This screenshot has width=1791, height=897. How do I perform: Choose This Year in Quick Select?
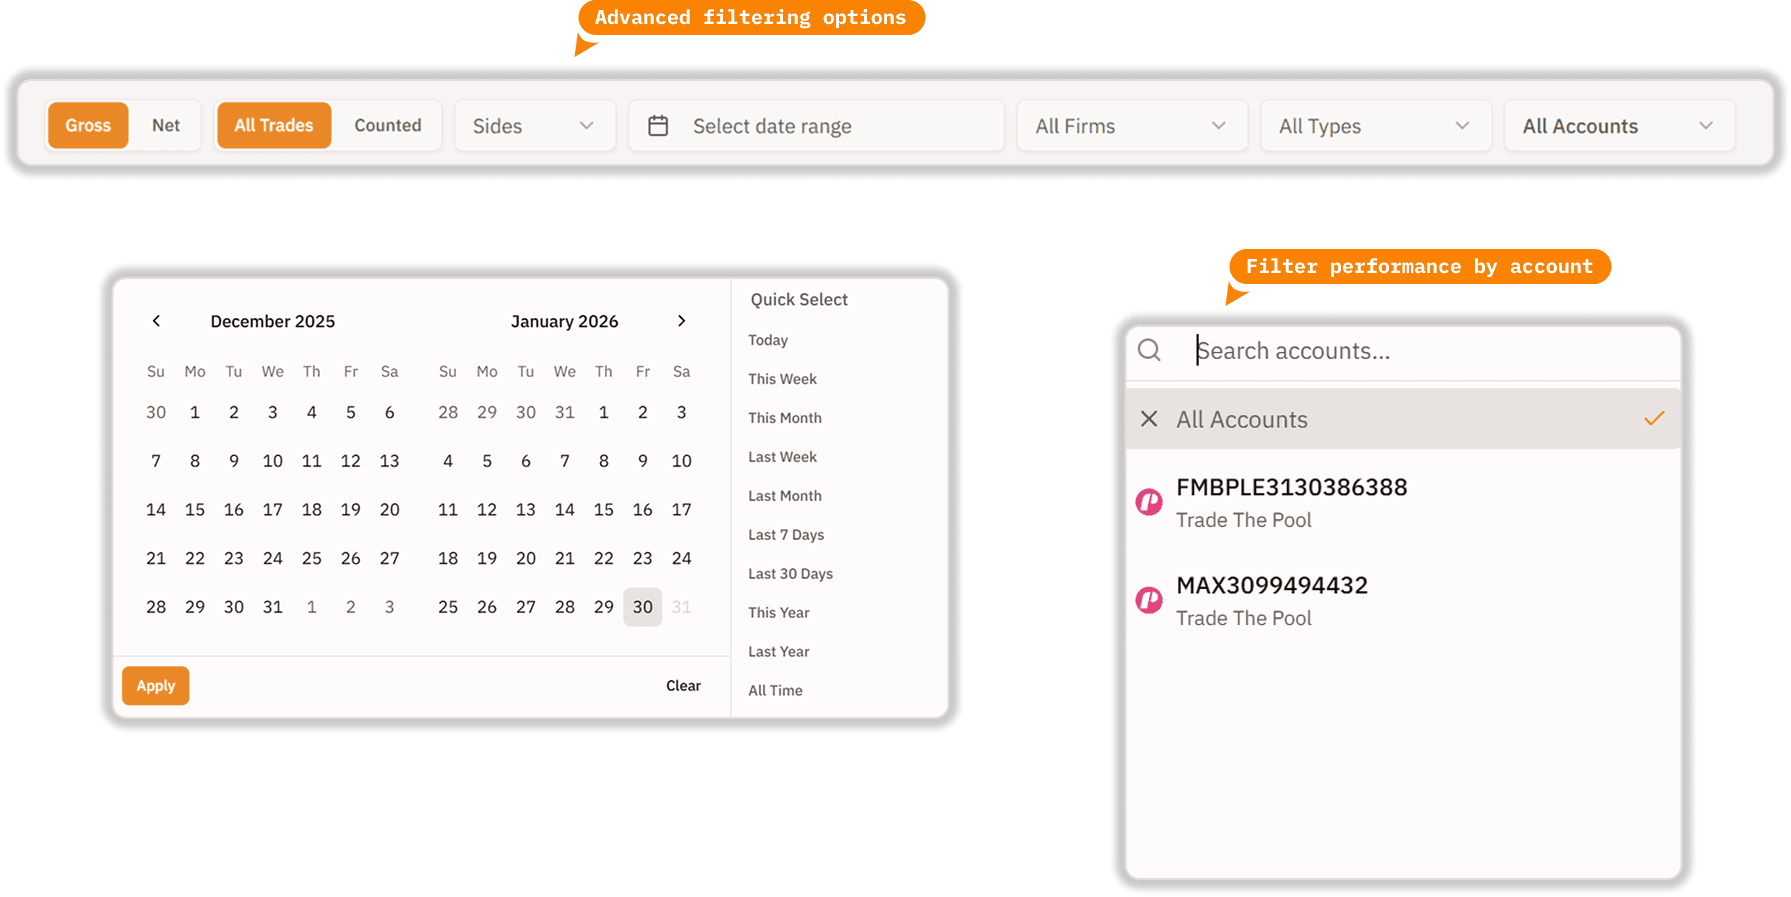[779, 613]
